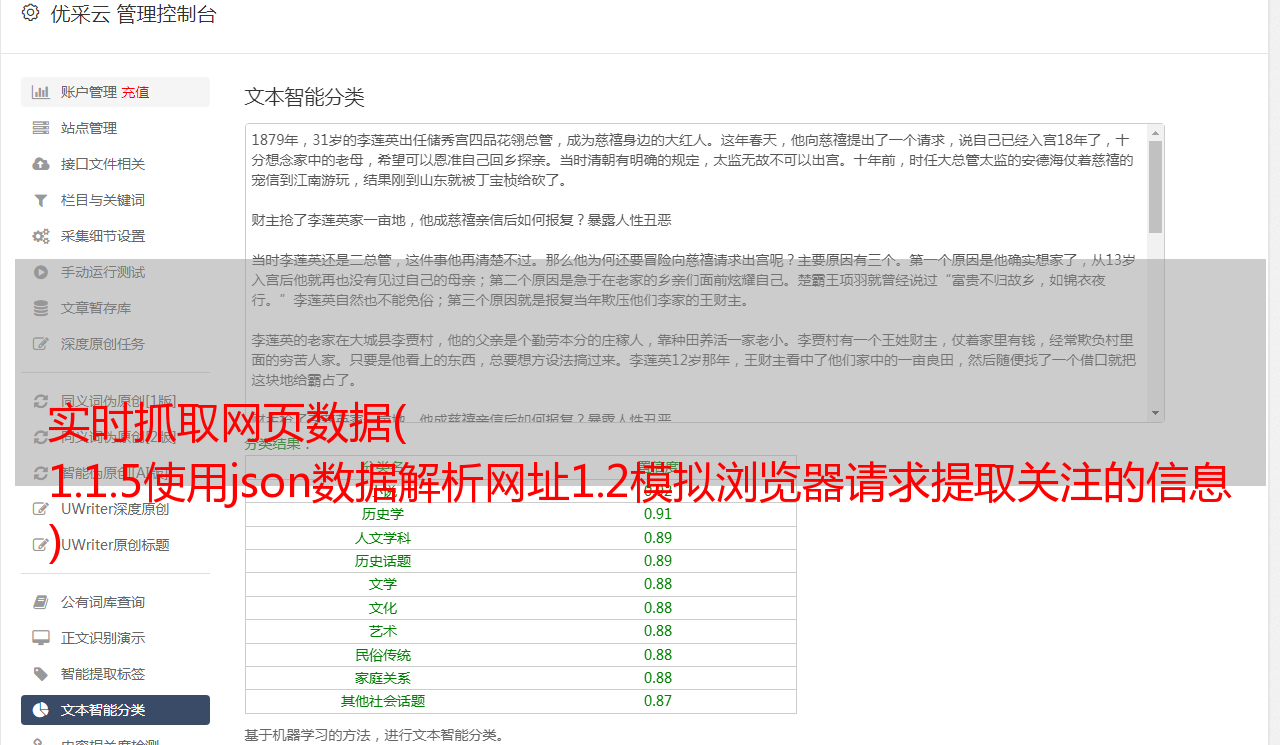Click the 家庭关系 category cell
This screenshot has width=1280, height=745.
[x=383, y=678]
